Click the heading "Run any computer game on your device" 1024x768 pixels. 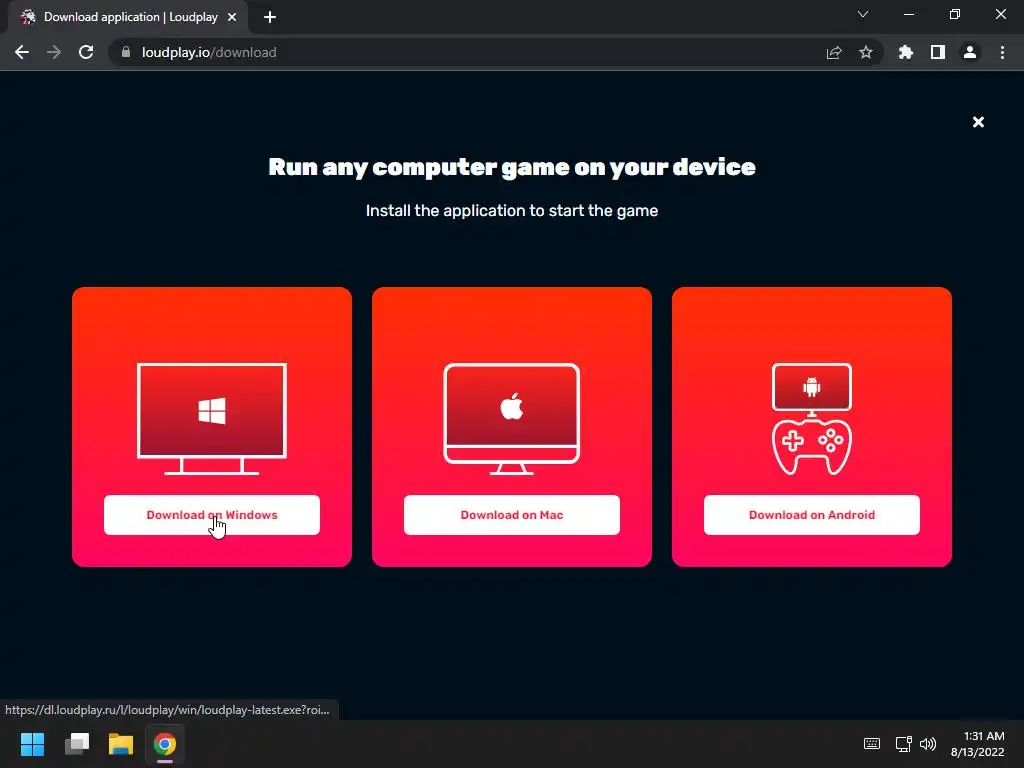pyautogui.click(x=512, y=167)
